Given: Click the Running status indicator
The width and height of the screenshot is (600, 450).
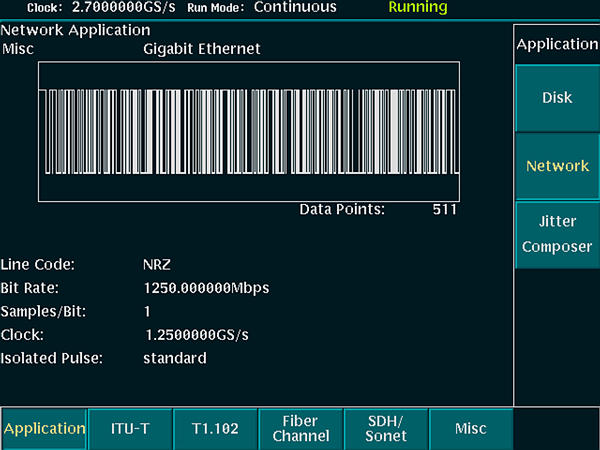Looking at the screenshot, I should coord(418,7).
